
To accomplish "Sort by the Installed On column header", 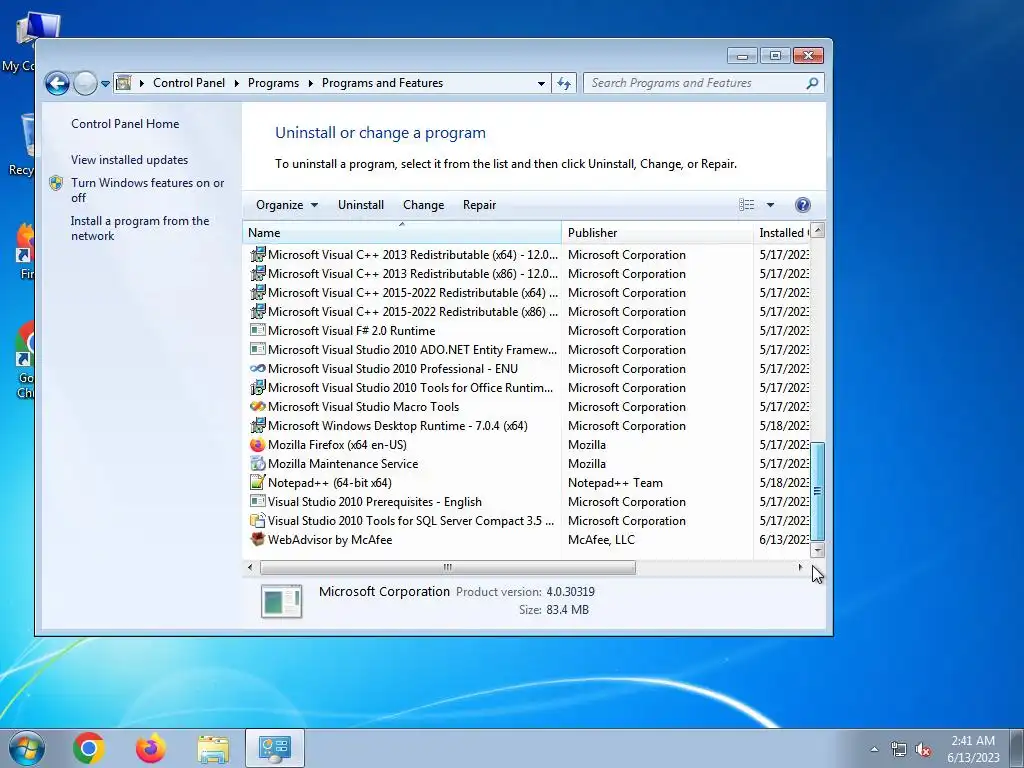I will click(782, 232).
